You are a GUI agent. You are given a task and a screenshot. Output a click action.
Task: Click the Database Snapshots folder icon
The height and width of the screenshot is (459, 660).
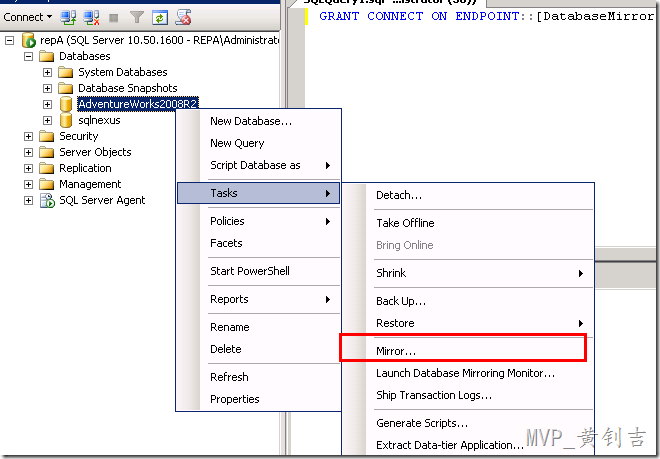point(66,88)
